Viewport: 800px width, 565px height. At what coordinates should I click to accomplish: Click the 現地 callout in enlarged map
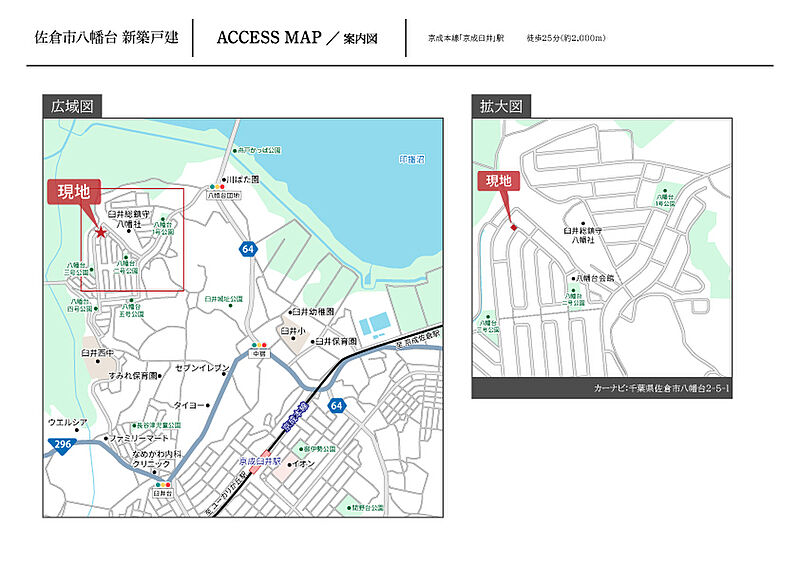(498, 181)
